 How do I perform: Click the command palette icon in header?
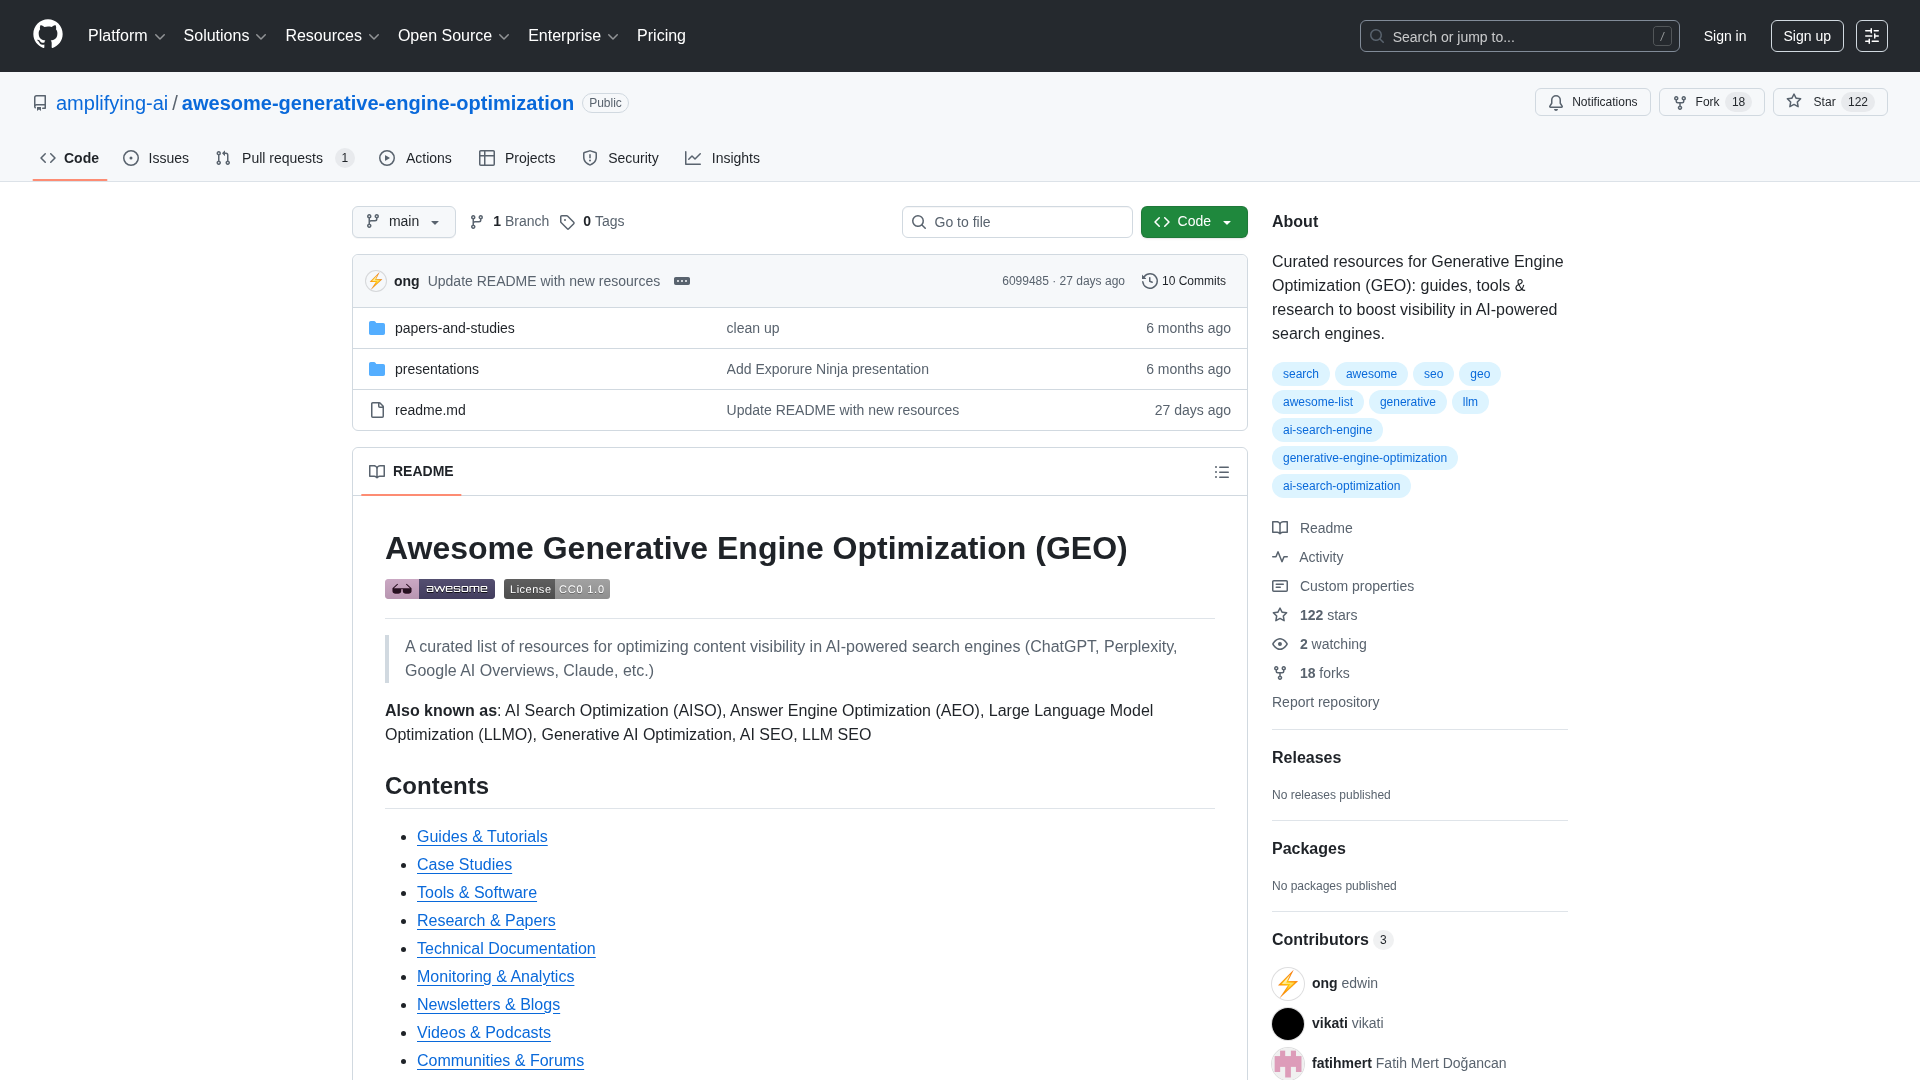click(x=1871, y=36)
